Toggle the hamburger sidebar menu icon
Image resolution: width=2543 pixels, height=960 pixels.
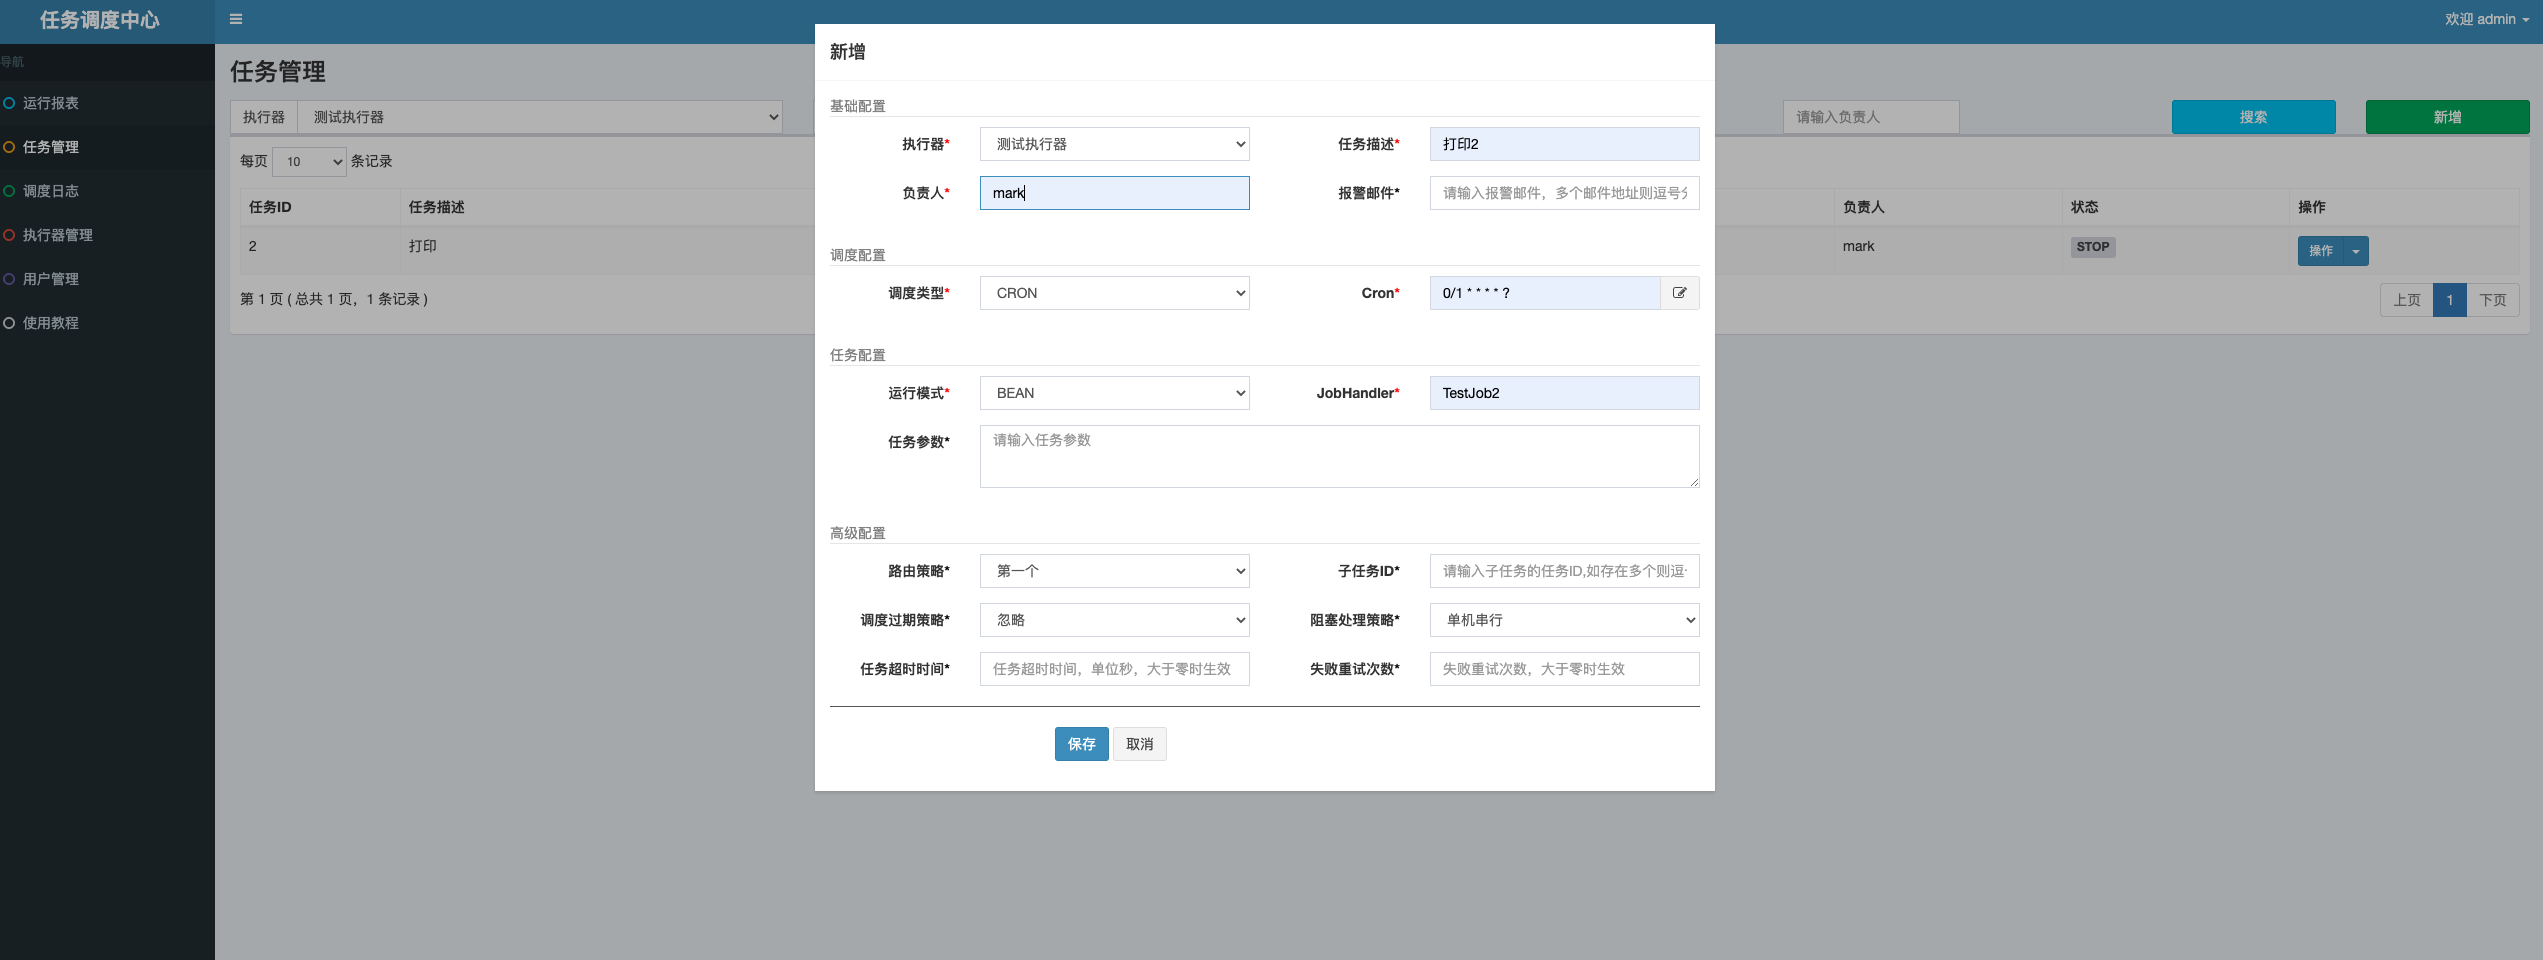click(236, 19)
